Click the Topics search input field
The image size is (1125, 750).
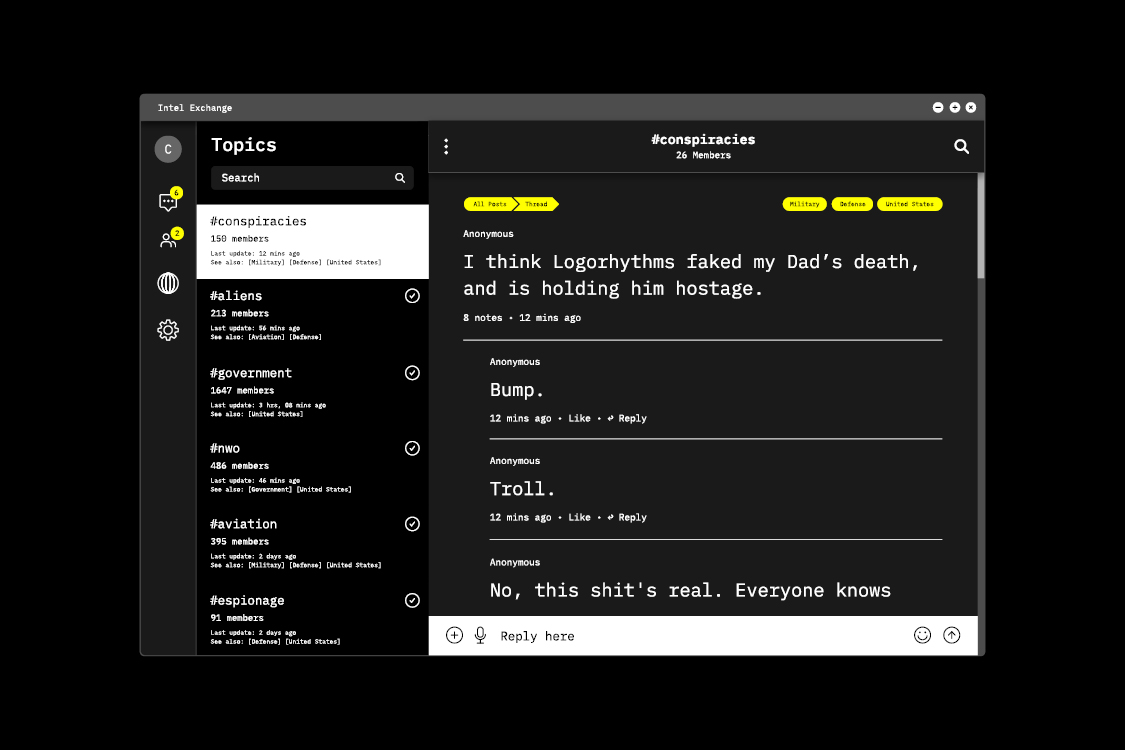tap(312, 178)
